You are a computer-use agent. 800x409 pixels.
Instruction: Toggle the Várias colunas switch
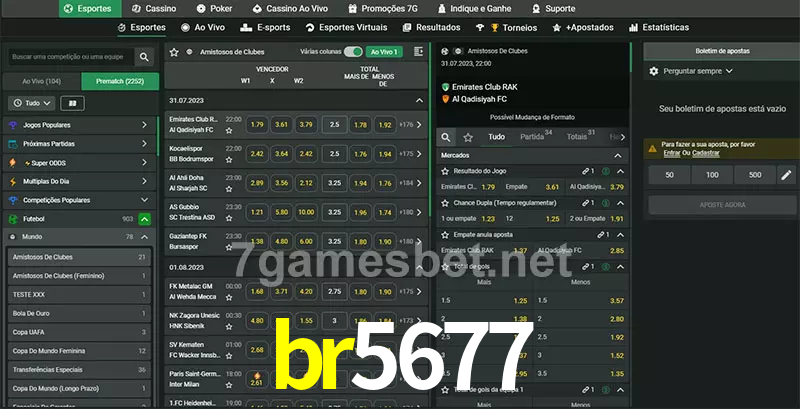click(352, 51)
